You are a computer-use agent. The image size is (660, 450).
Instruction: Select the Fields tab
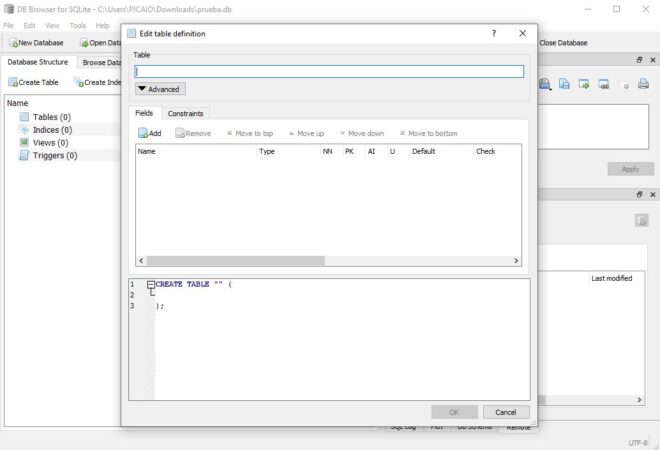click(x=144, y=114)
